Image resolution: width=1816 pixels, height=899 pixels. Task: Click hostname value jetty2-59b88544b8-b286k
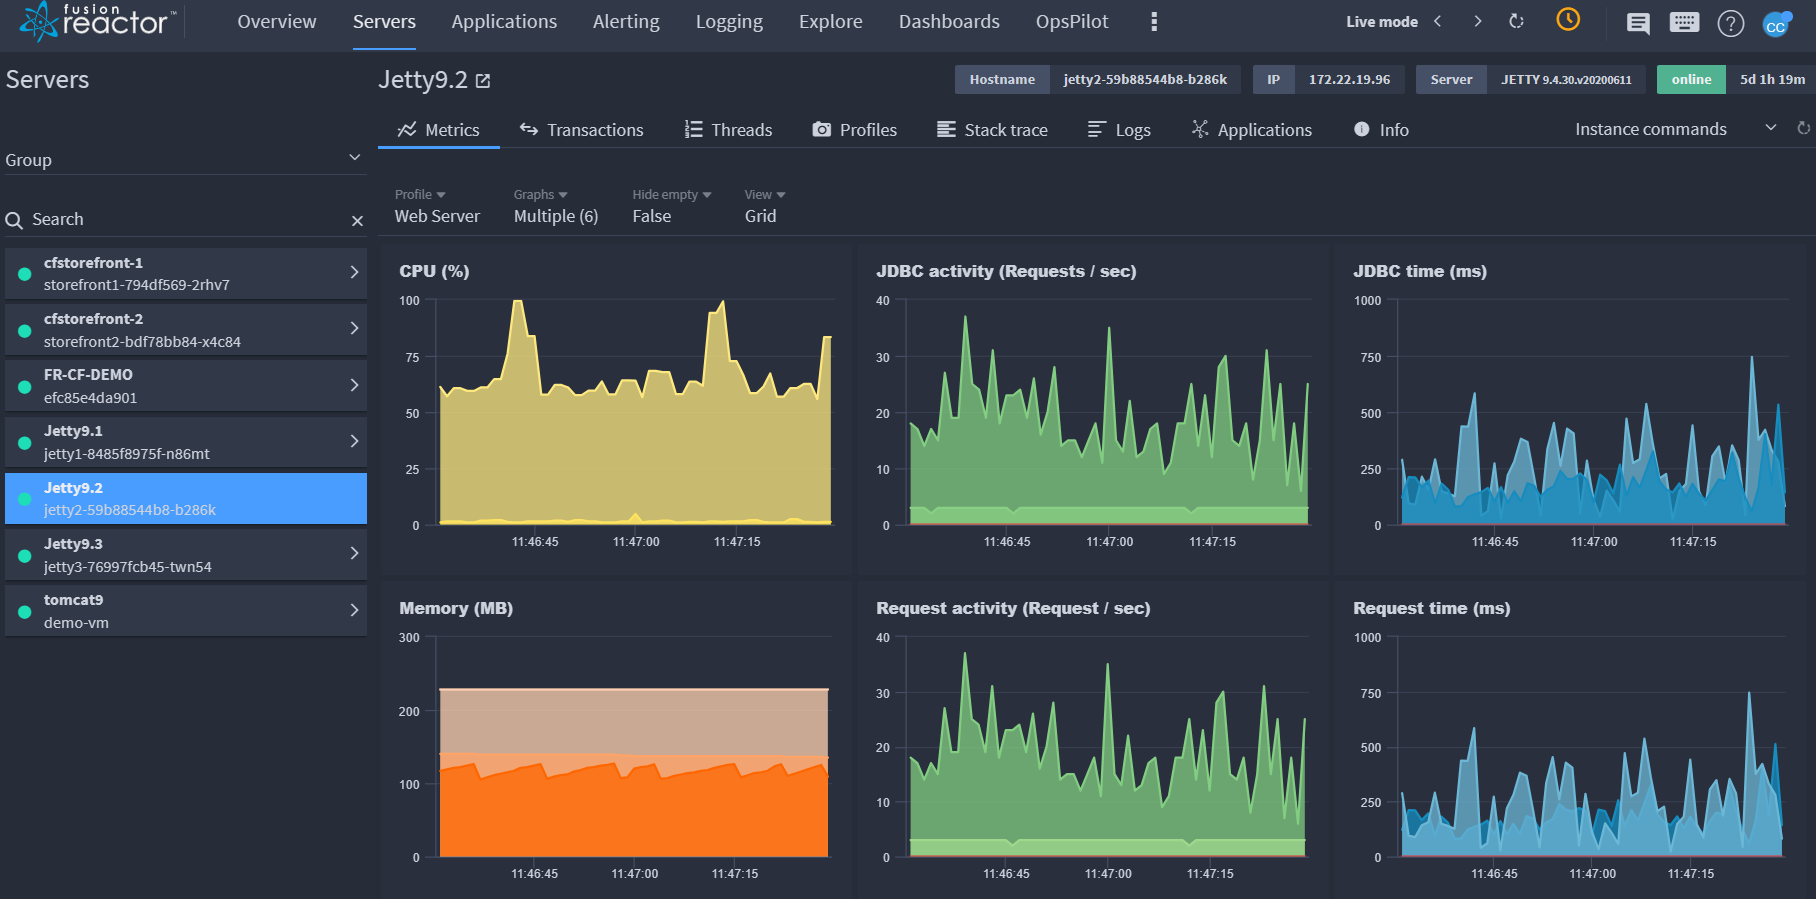pyautogui.click(x=1145, y=79)
